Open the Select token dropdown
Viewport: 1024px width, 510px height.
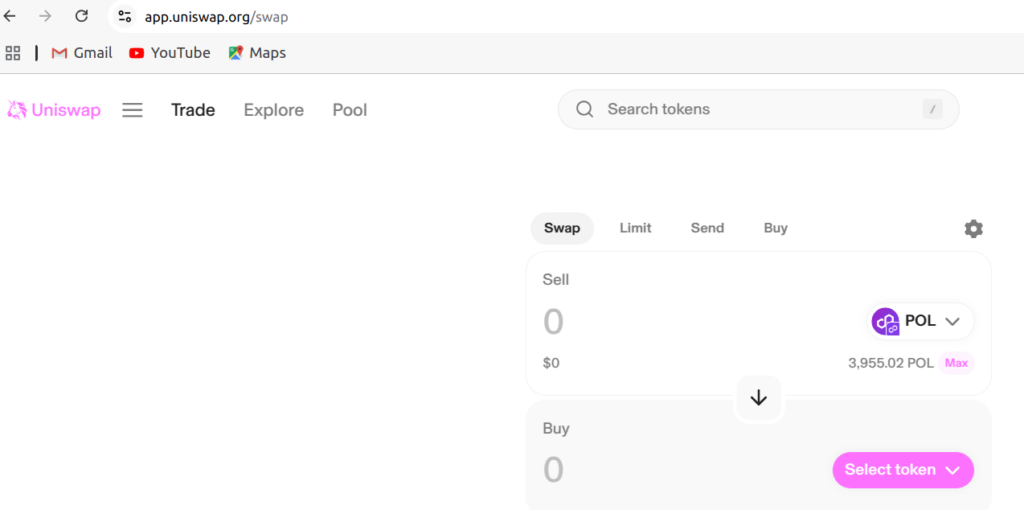coord(903,470)
